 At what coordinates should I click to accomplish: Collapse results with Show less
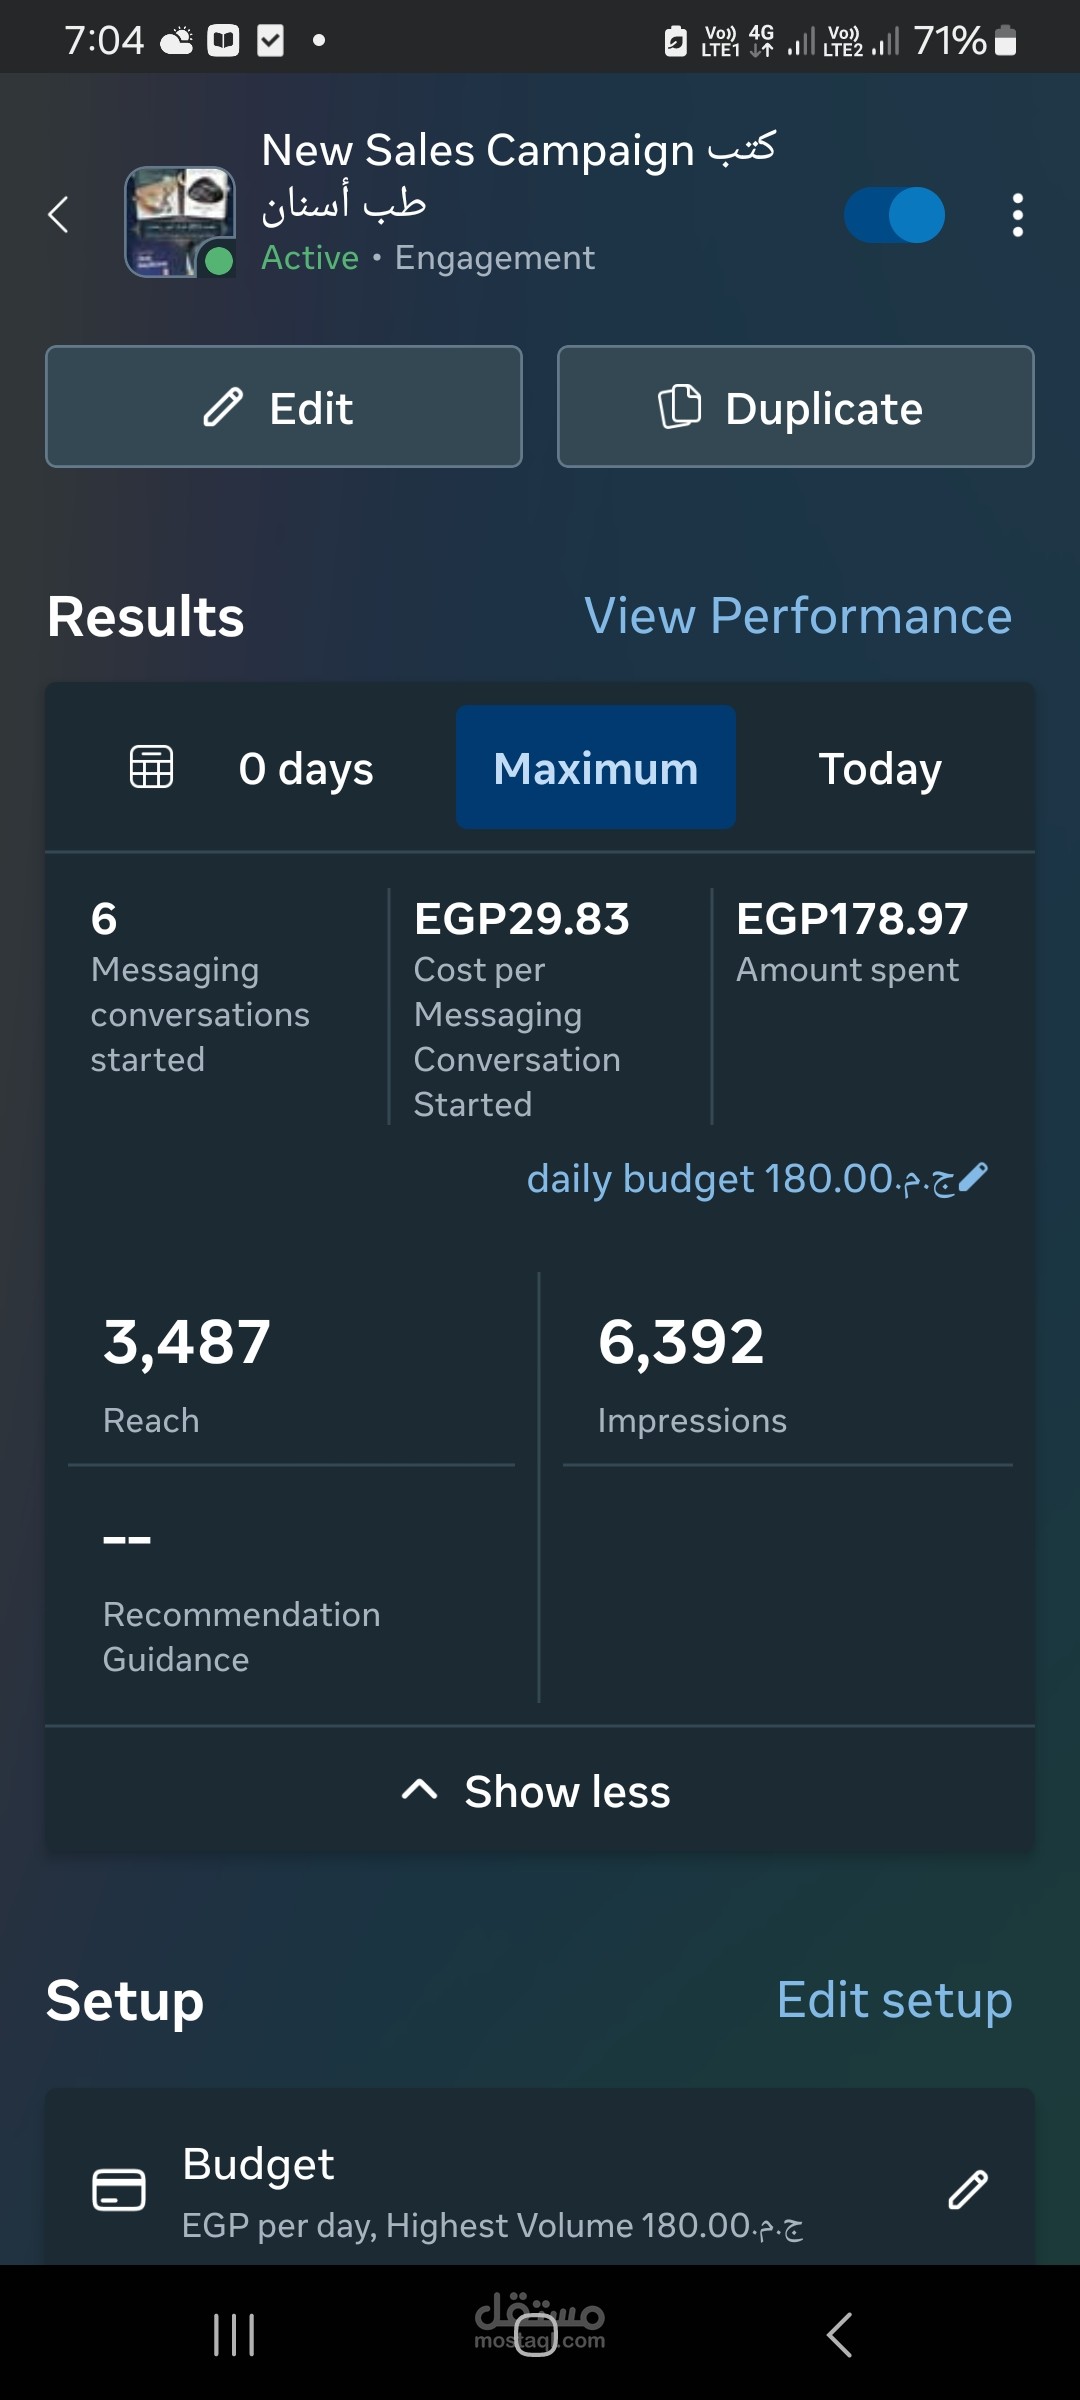pyautogui.click(x=538, y=1792)
